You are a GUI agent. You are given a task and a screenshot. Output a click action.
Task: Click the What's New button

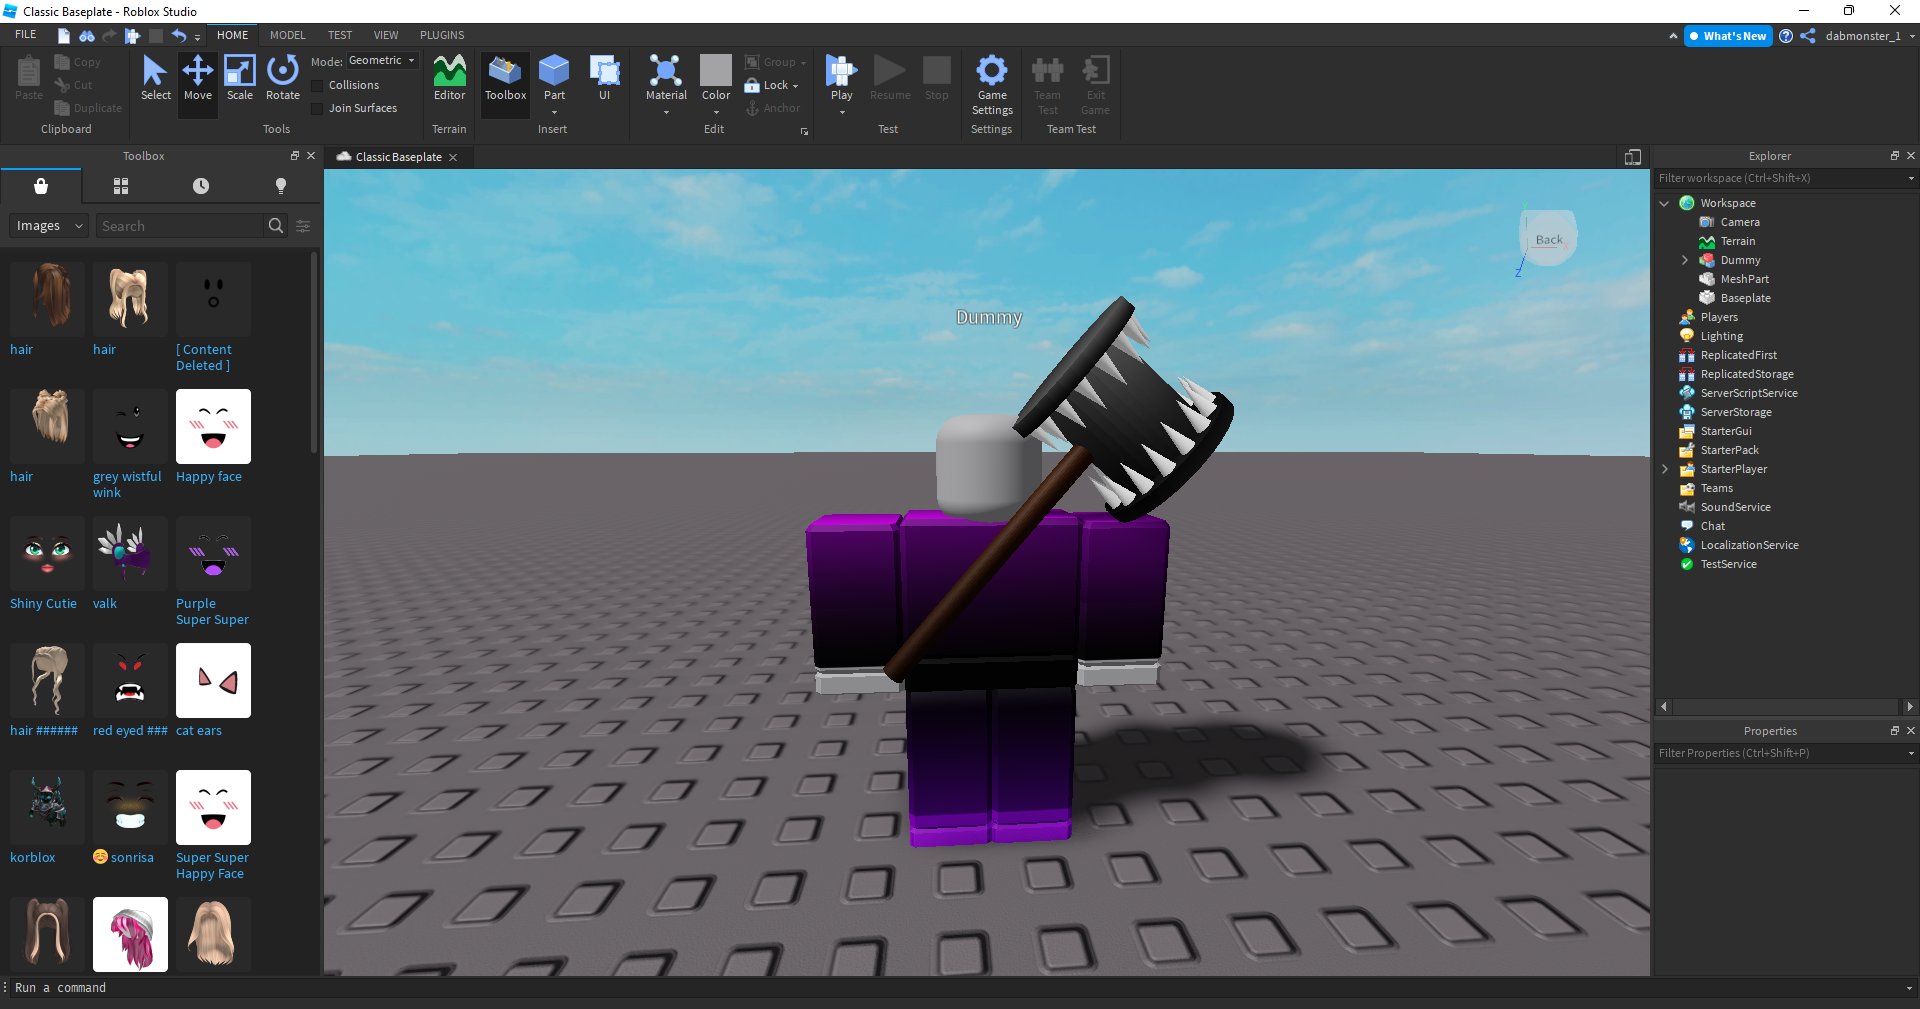[1727, 36]
